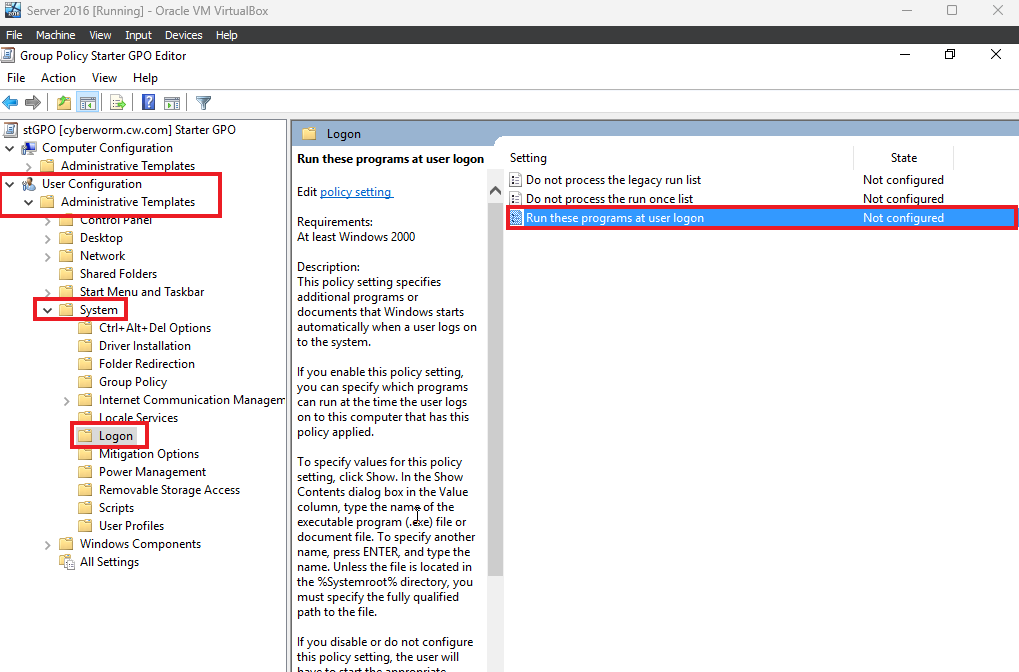Screen dimensions: 1019x672
Task: Click the policy setting link
Action: click(x=356, y=192)
